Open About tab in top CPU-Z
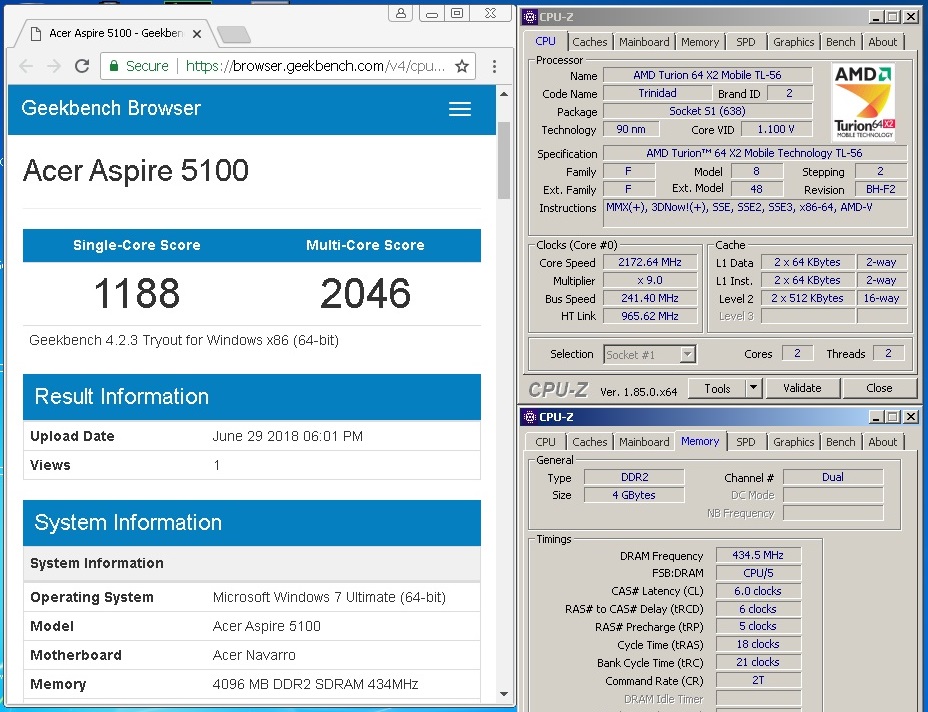The width and height of the screenshot is (928, 712). pyautogui.click(x=882, y=42)
